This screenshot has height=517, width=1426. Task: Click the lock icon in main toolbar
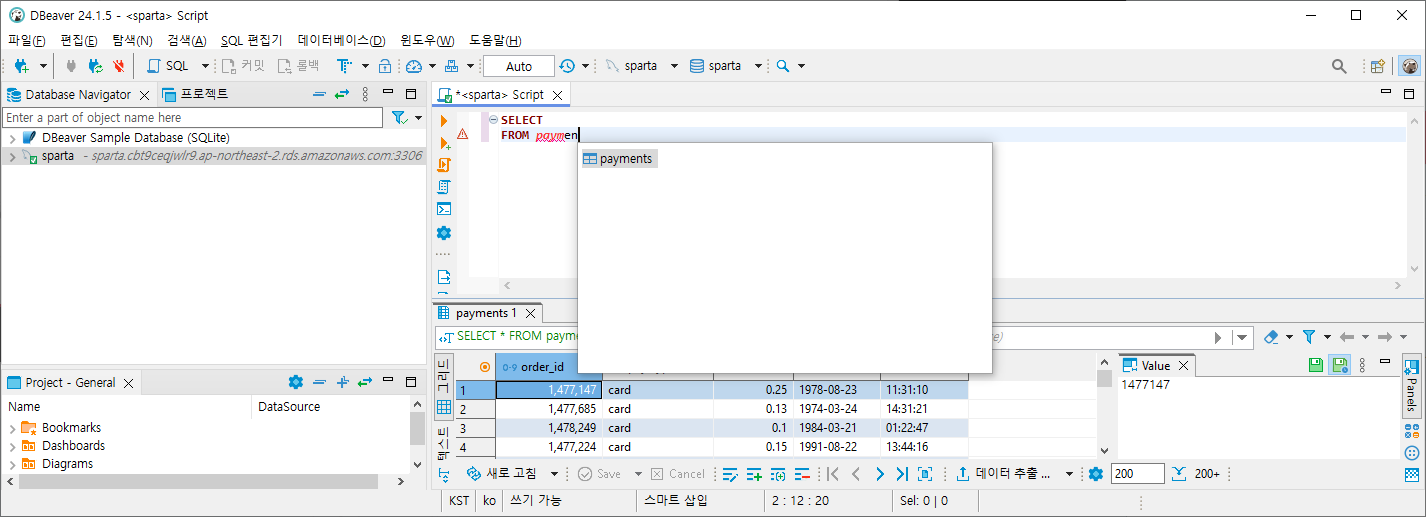pyautogui.click(x=385, y=66)
